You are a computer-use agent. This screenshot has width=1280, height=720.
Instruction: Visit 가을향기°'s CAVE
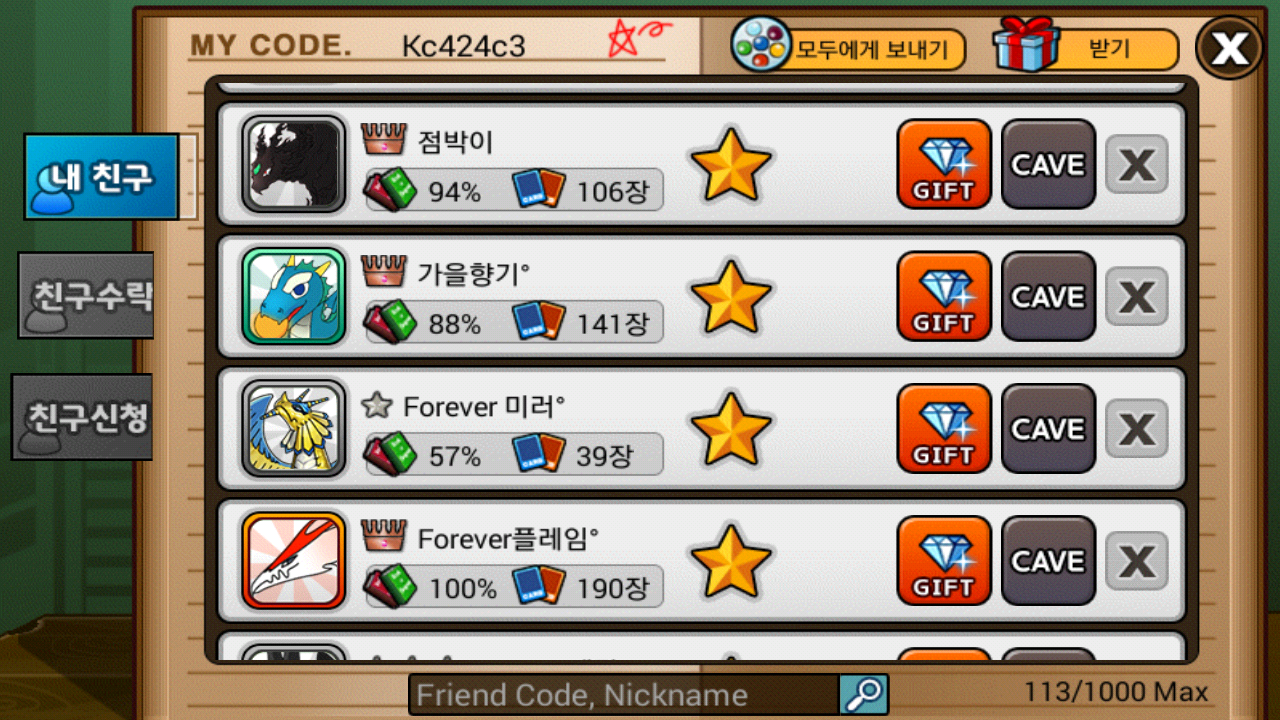1048,296
